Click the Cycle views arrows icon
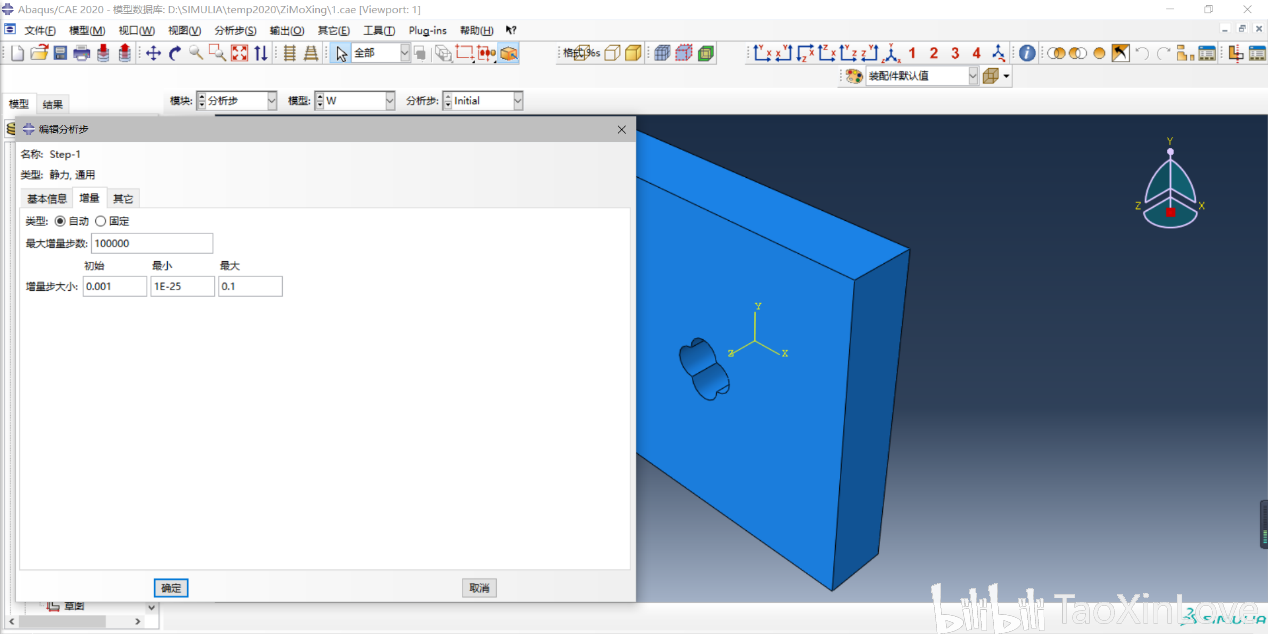 click(261, 53)
